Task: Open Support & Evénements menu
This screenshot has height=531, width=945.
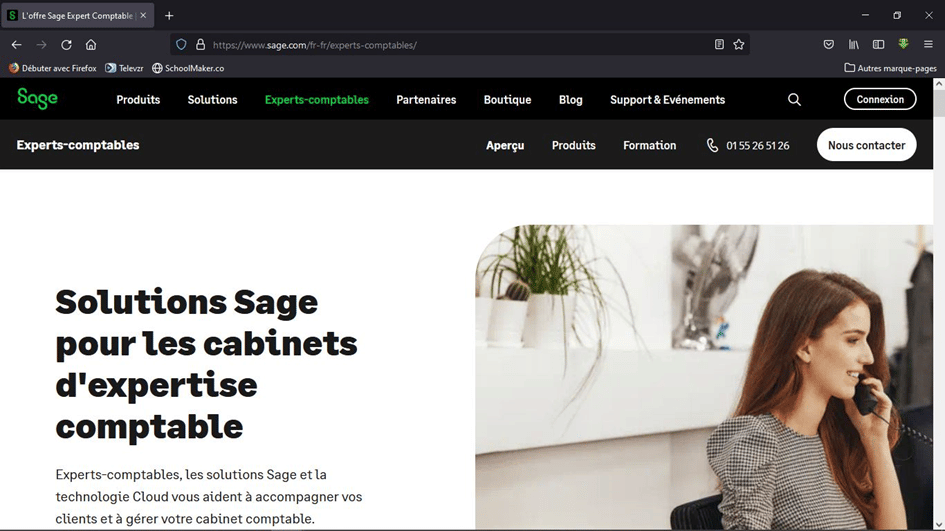Action: 667,99
